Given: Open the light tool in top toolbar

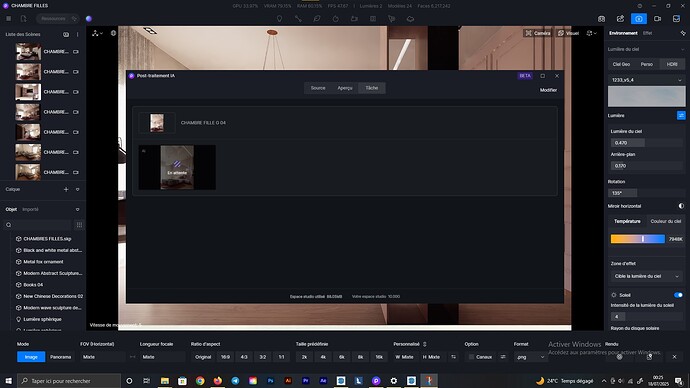Looking at the screenshot, I should pos(279,19).
